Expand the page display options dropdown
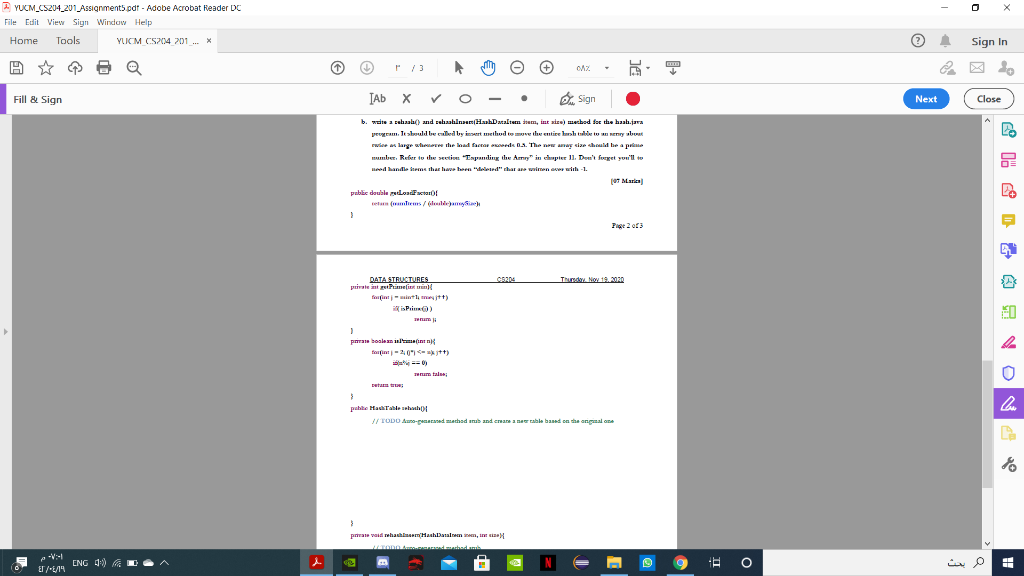Viewport: 1024px width, 576px height. click(647, 68)
